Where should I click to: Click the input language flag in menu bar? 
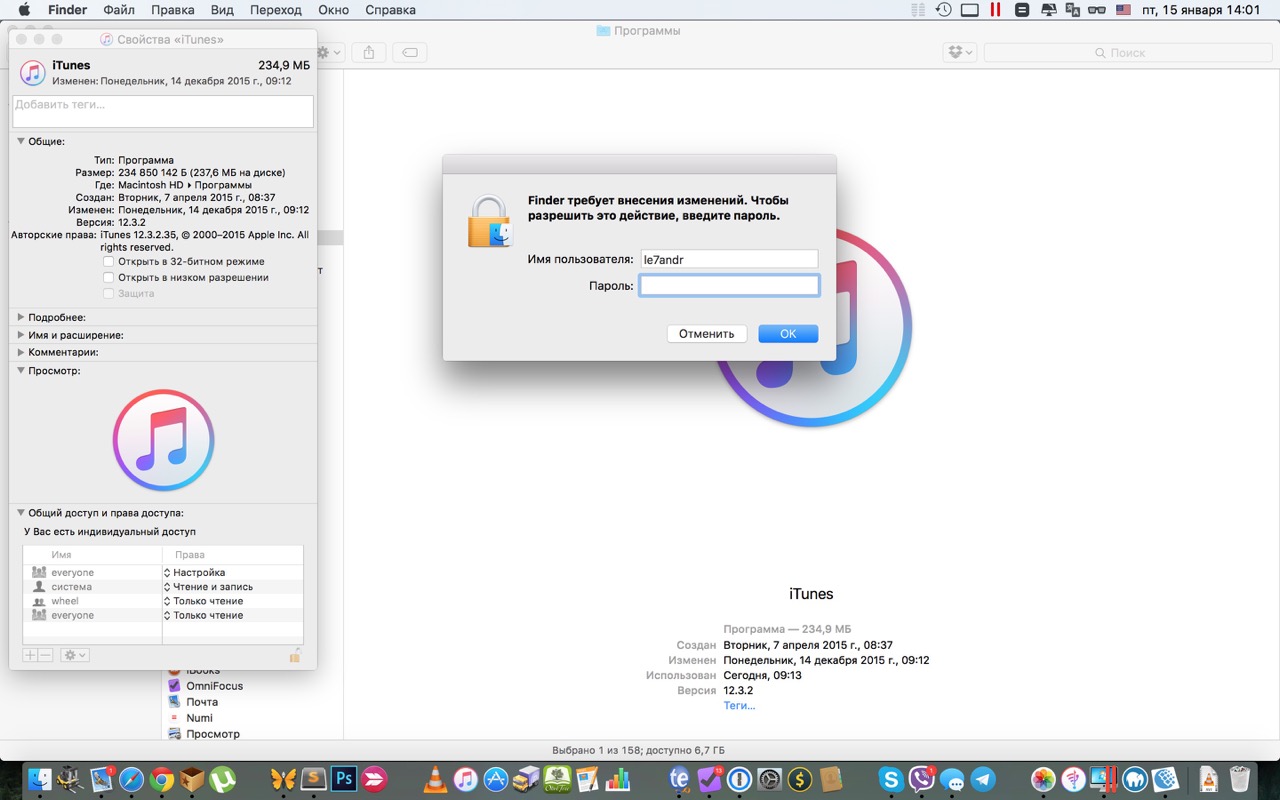pos(1123,10)
